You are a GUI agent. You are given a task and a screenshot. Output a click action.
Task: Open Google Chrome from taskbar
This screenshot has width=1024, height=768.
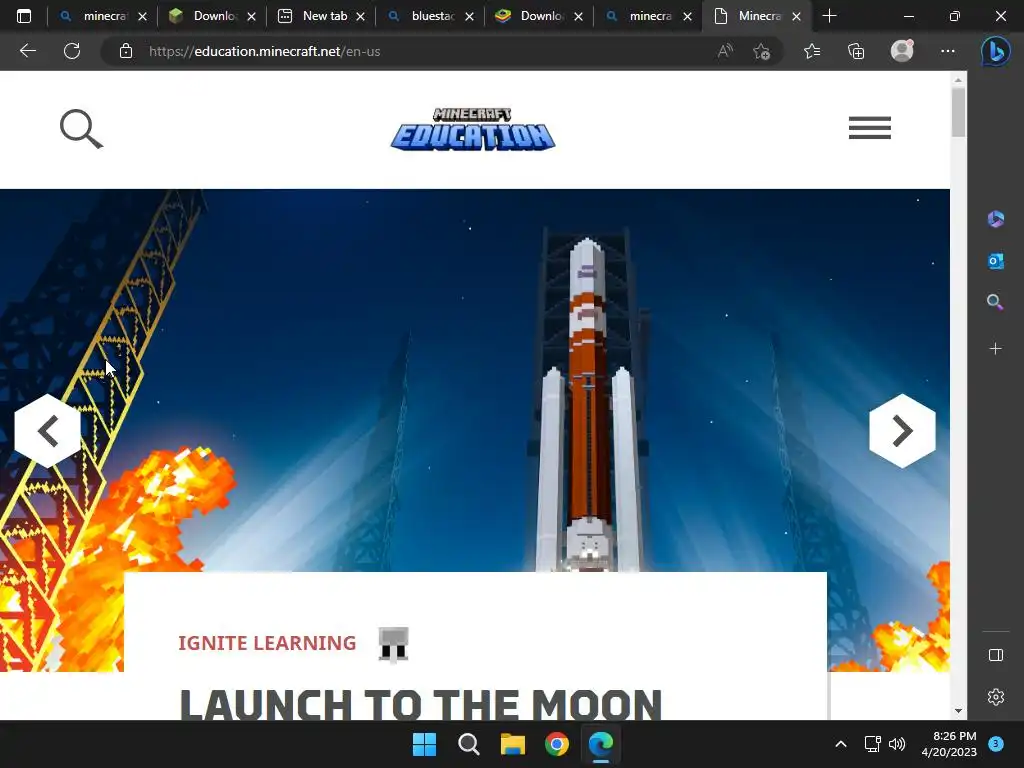[x=557, y=744]
